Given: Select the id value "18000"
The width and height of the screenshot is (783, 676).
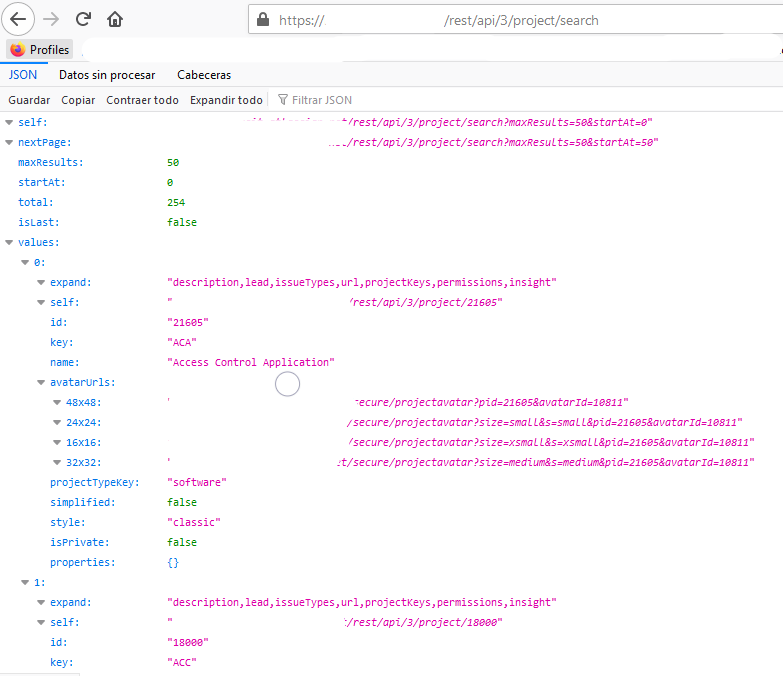Looking at the screenshot, I should click(188, 643).
